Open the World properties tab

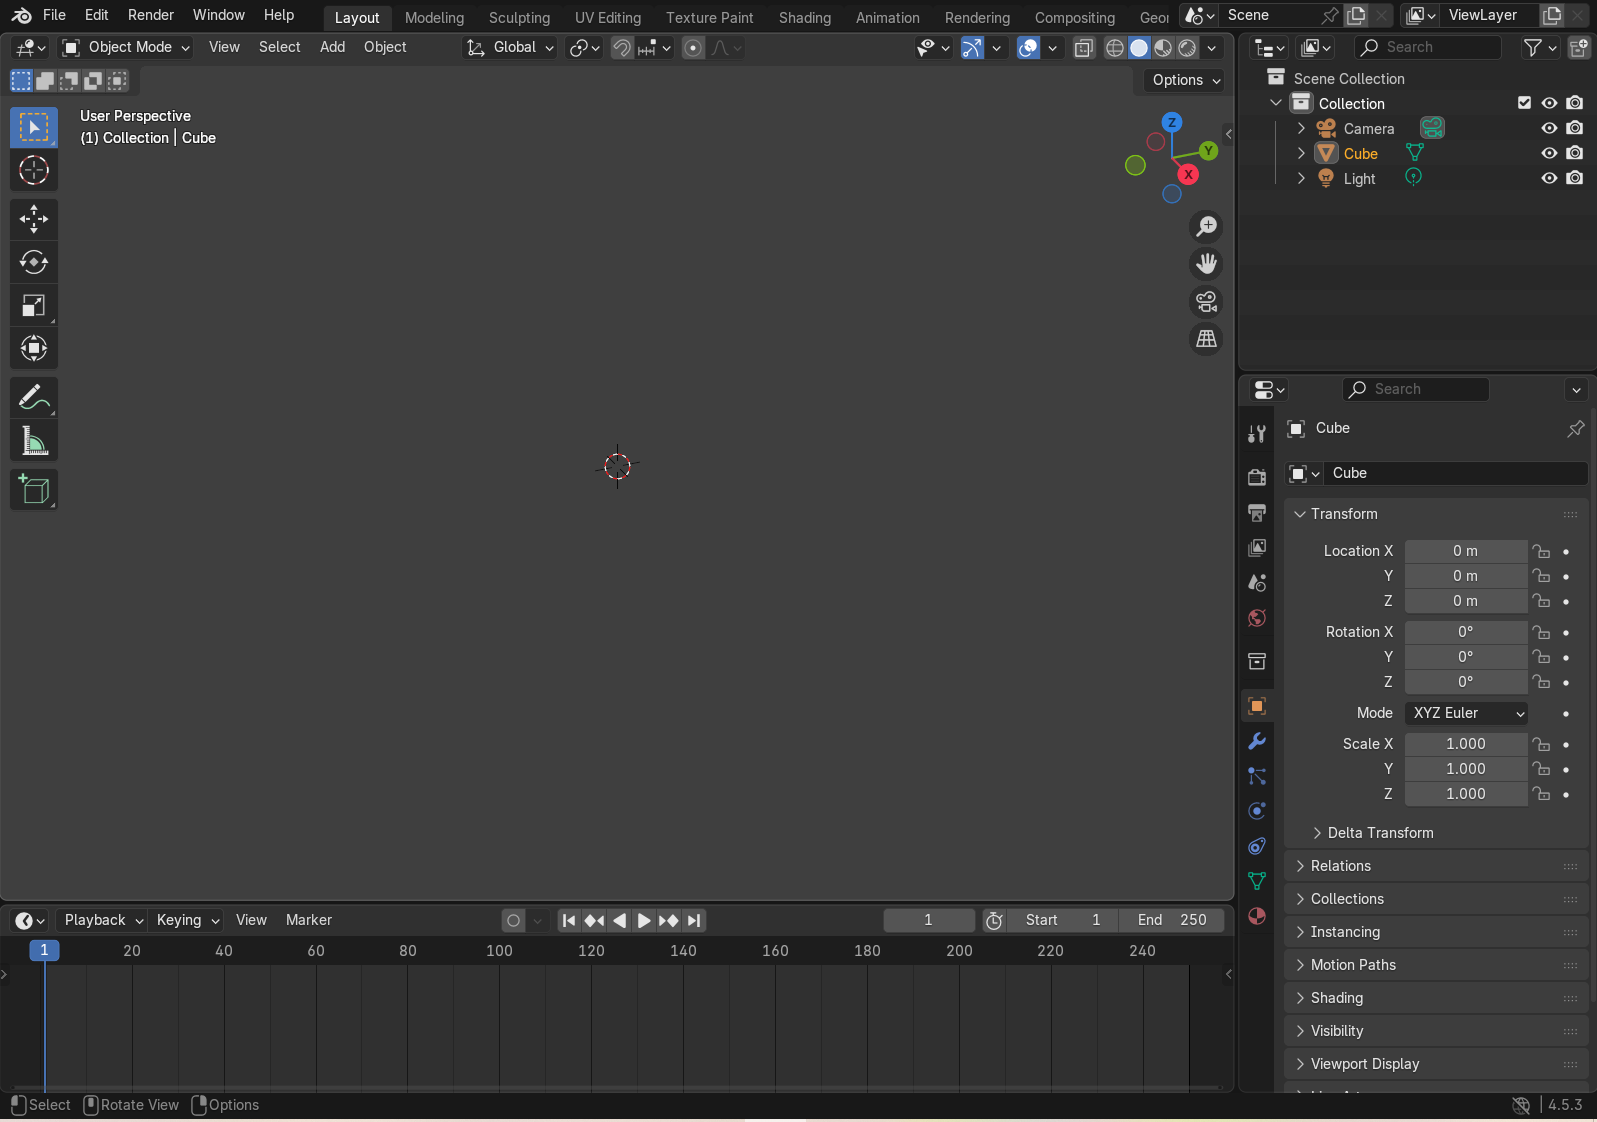1257,617
